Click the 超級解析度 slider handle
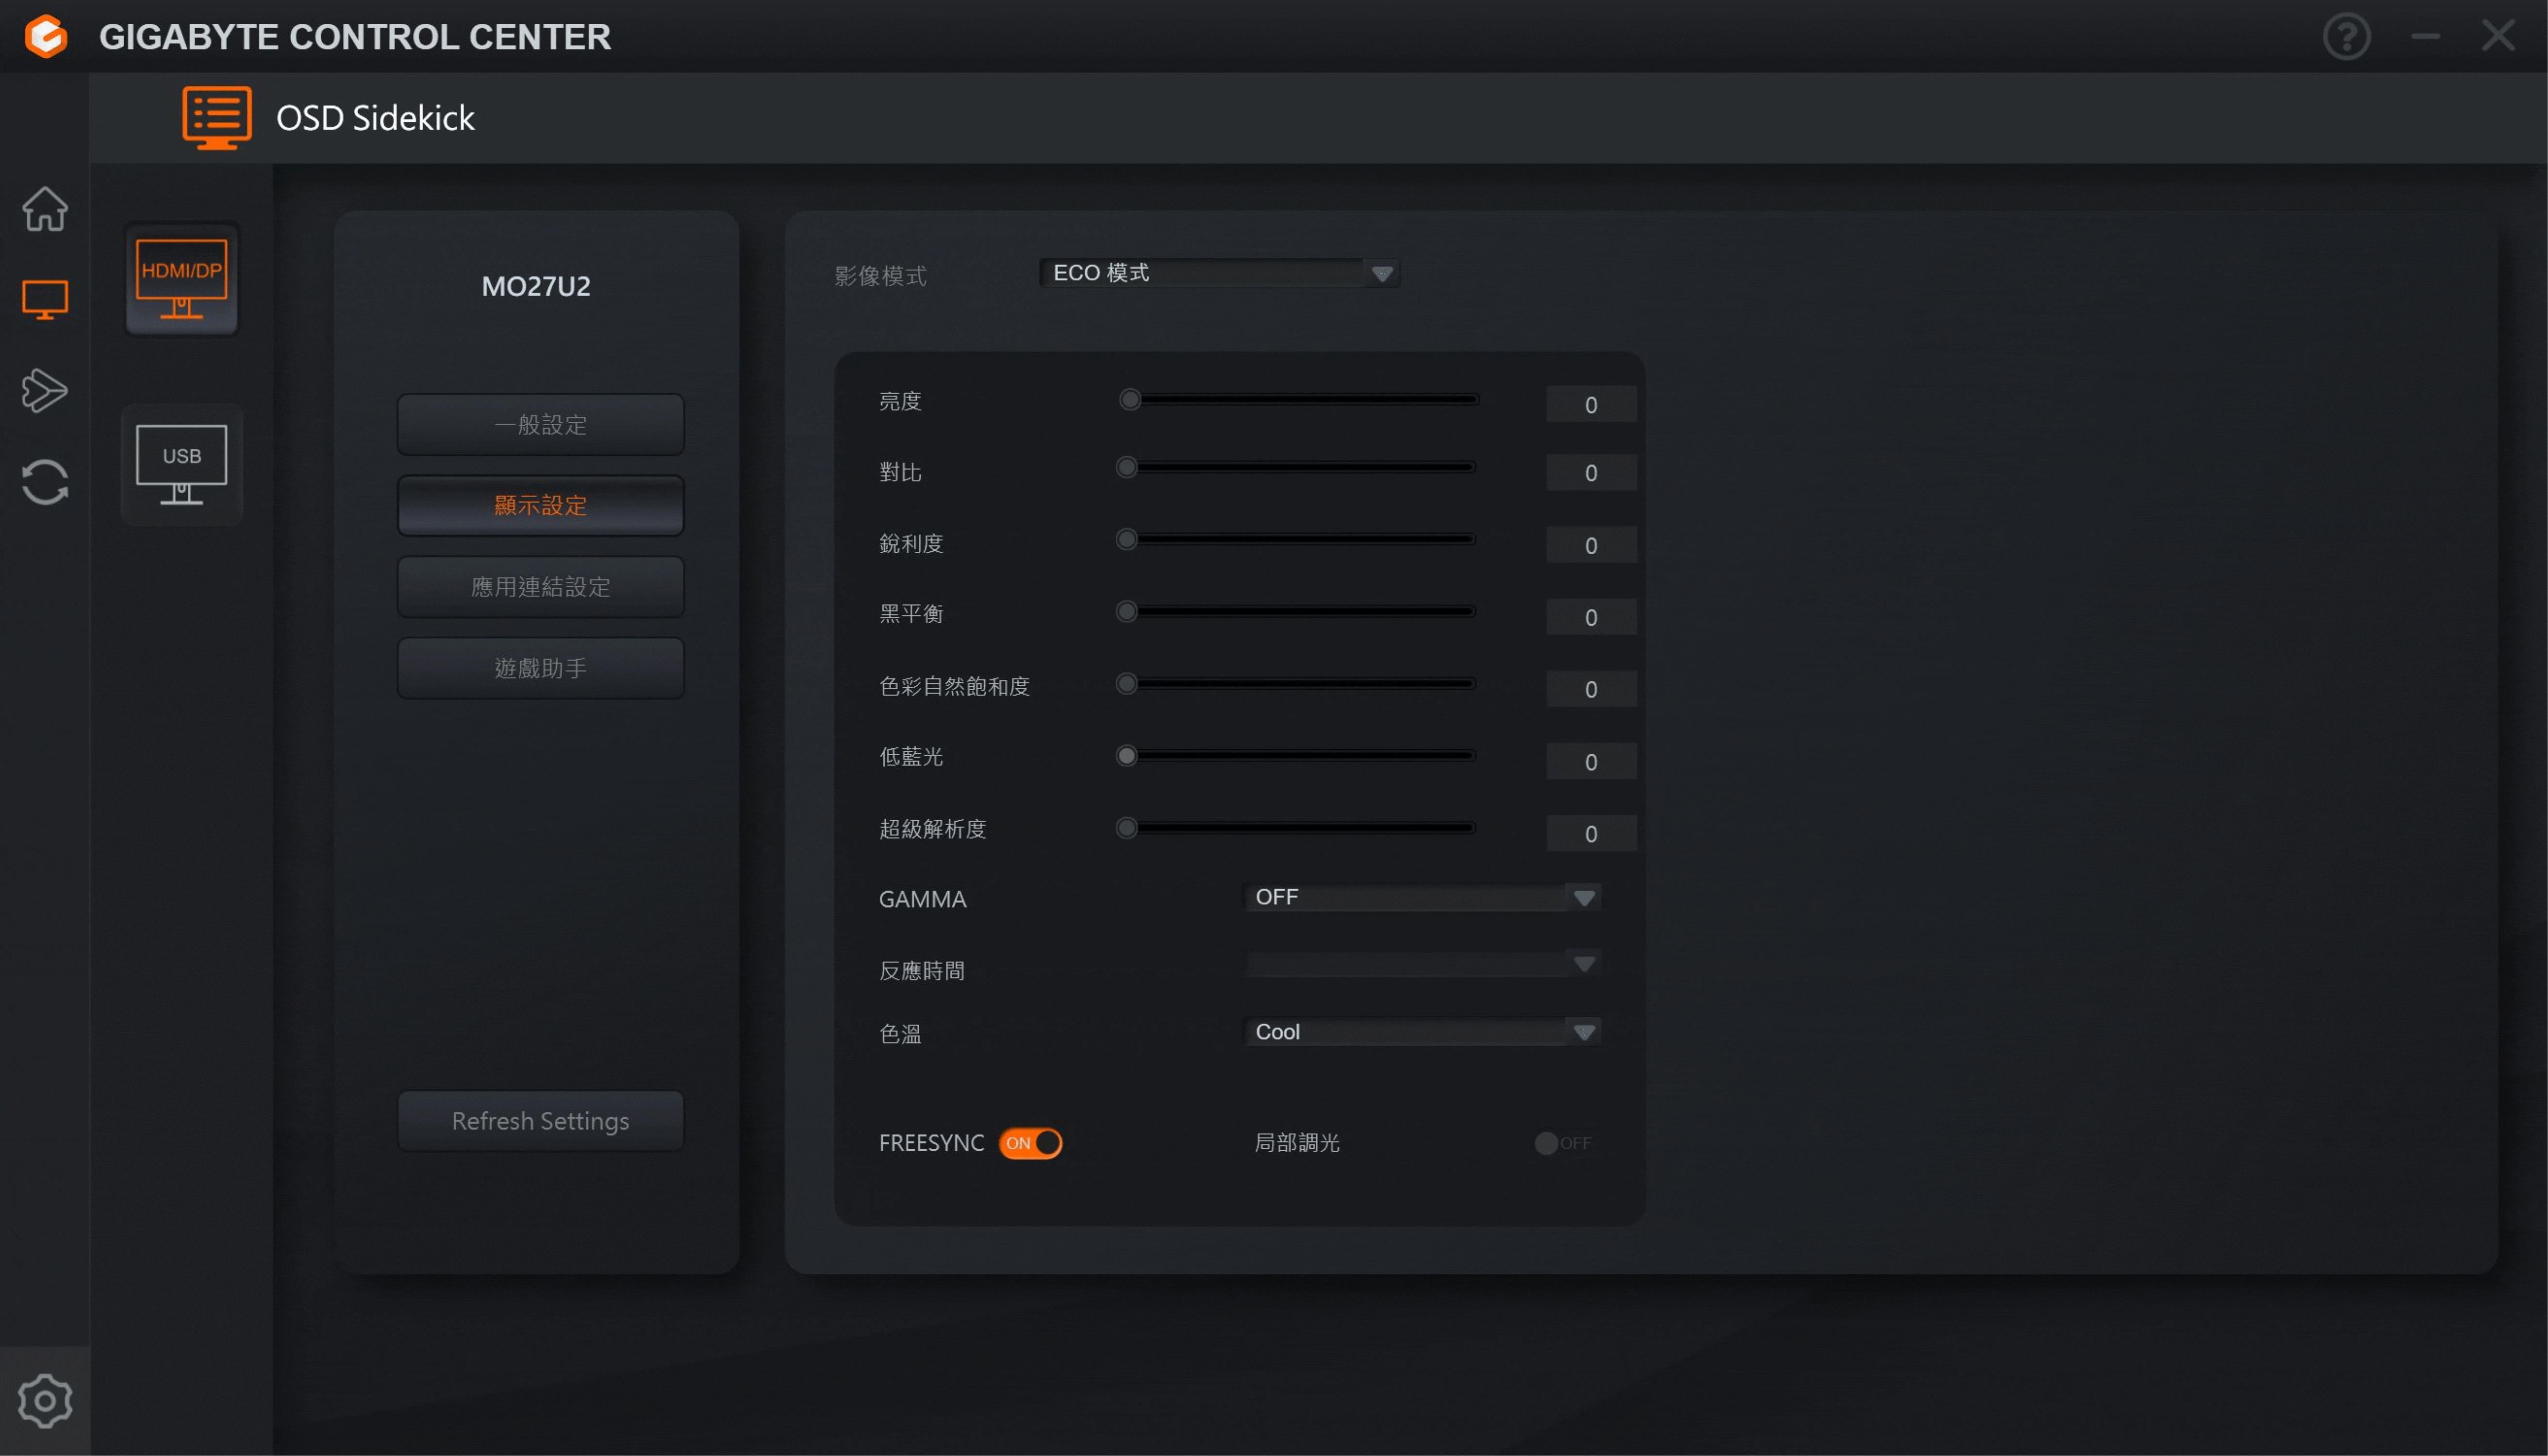 click(1127, 828)
